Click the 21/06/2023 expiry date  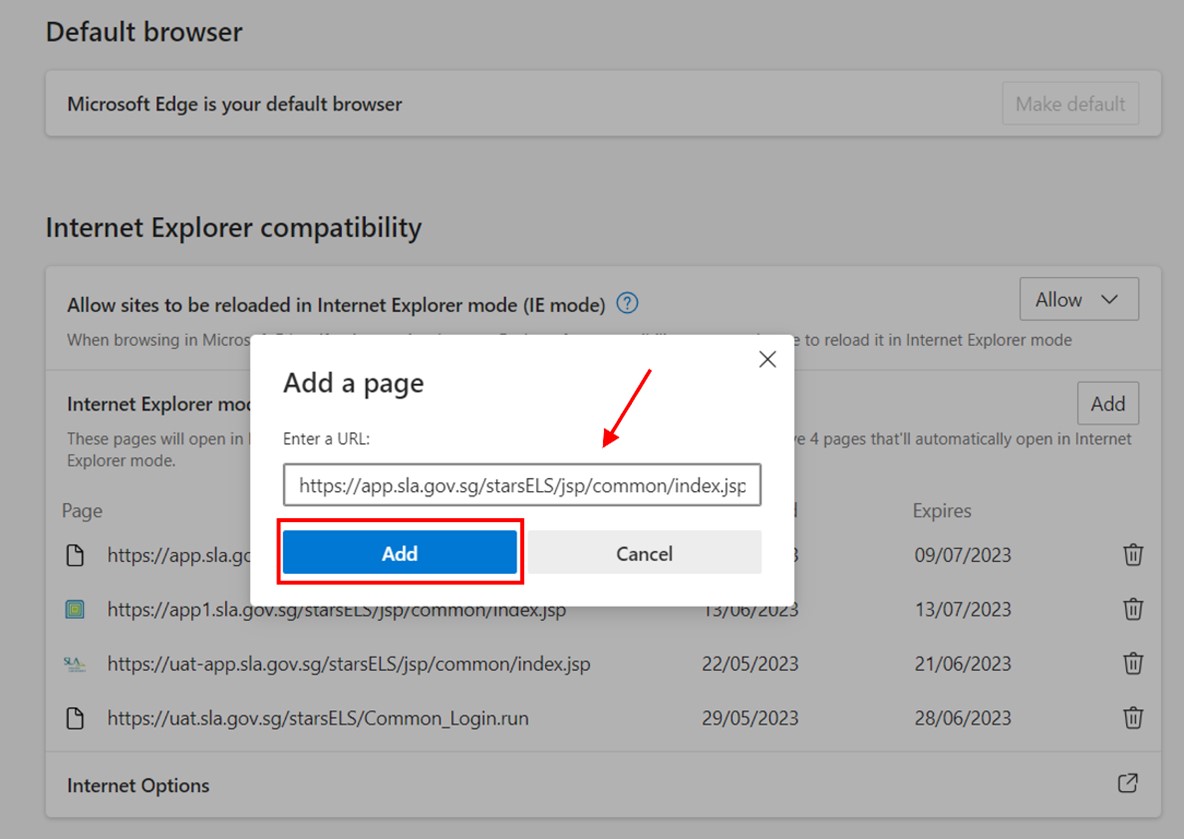point(963,664)
